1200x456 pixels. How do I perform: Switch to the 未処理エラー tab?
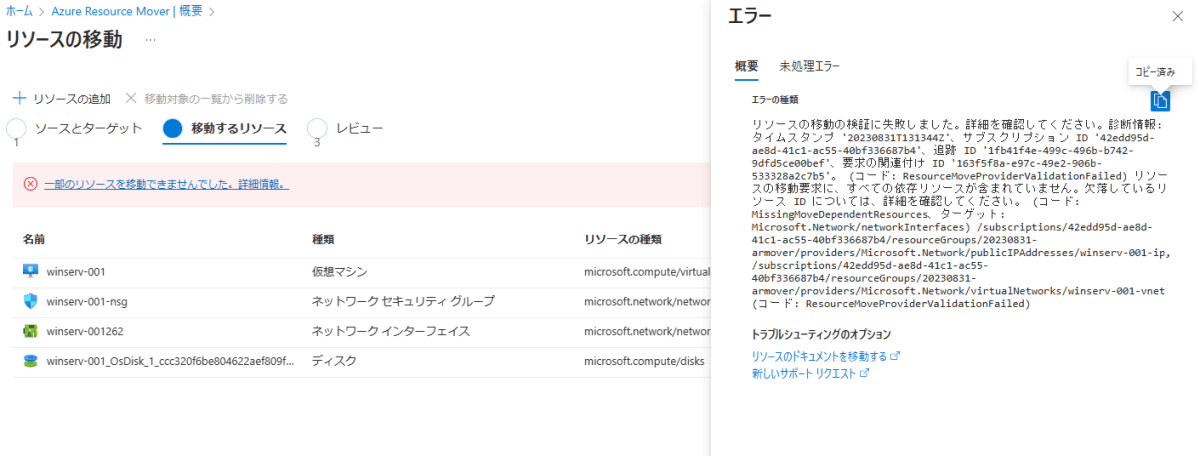click(x=810, y=66)
